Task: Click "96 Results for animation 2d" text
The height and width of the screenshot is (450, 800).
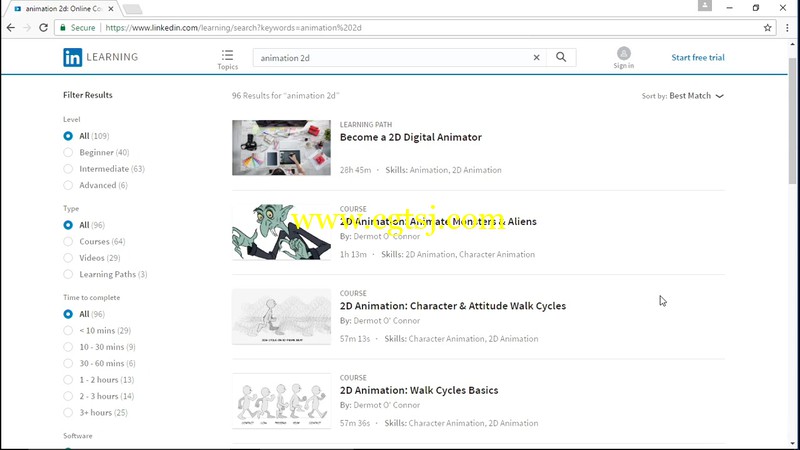Action: pos(285,95)
